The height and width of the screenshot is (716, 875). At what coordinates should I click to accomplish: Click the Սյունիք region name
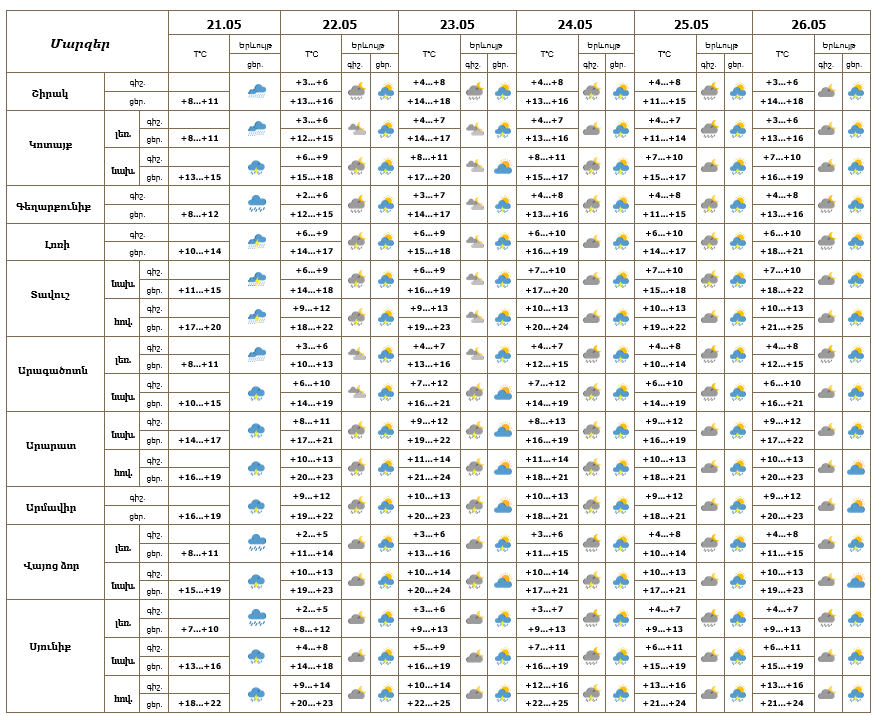(x=50, y=647)
